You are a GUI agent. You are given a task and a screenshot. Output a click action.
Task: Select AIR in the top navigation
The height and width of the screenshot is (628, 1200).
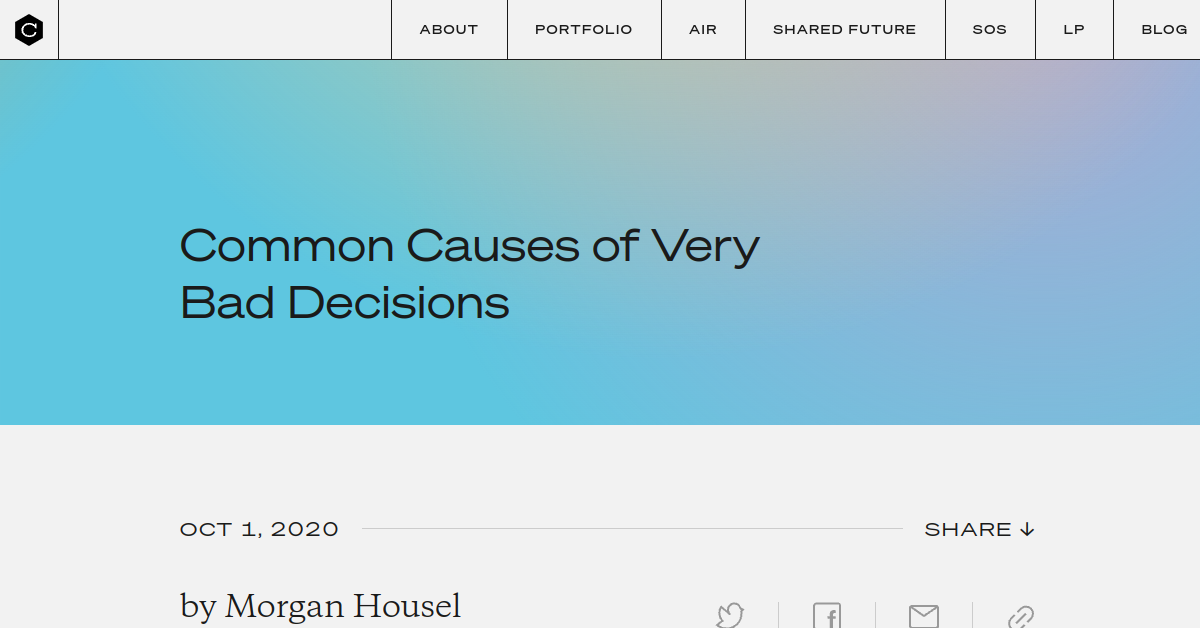703,30
